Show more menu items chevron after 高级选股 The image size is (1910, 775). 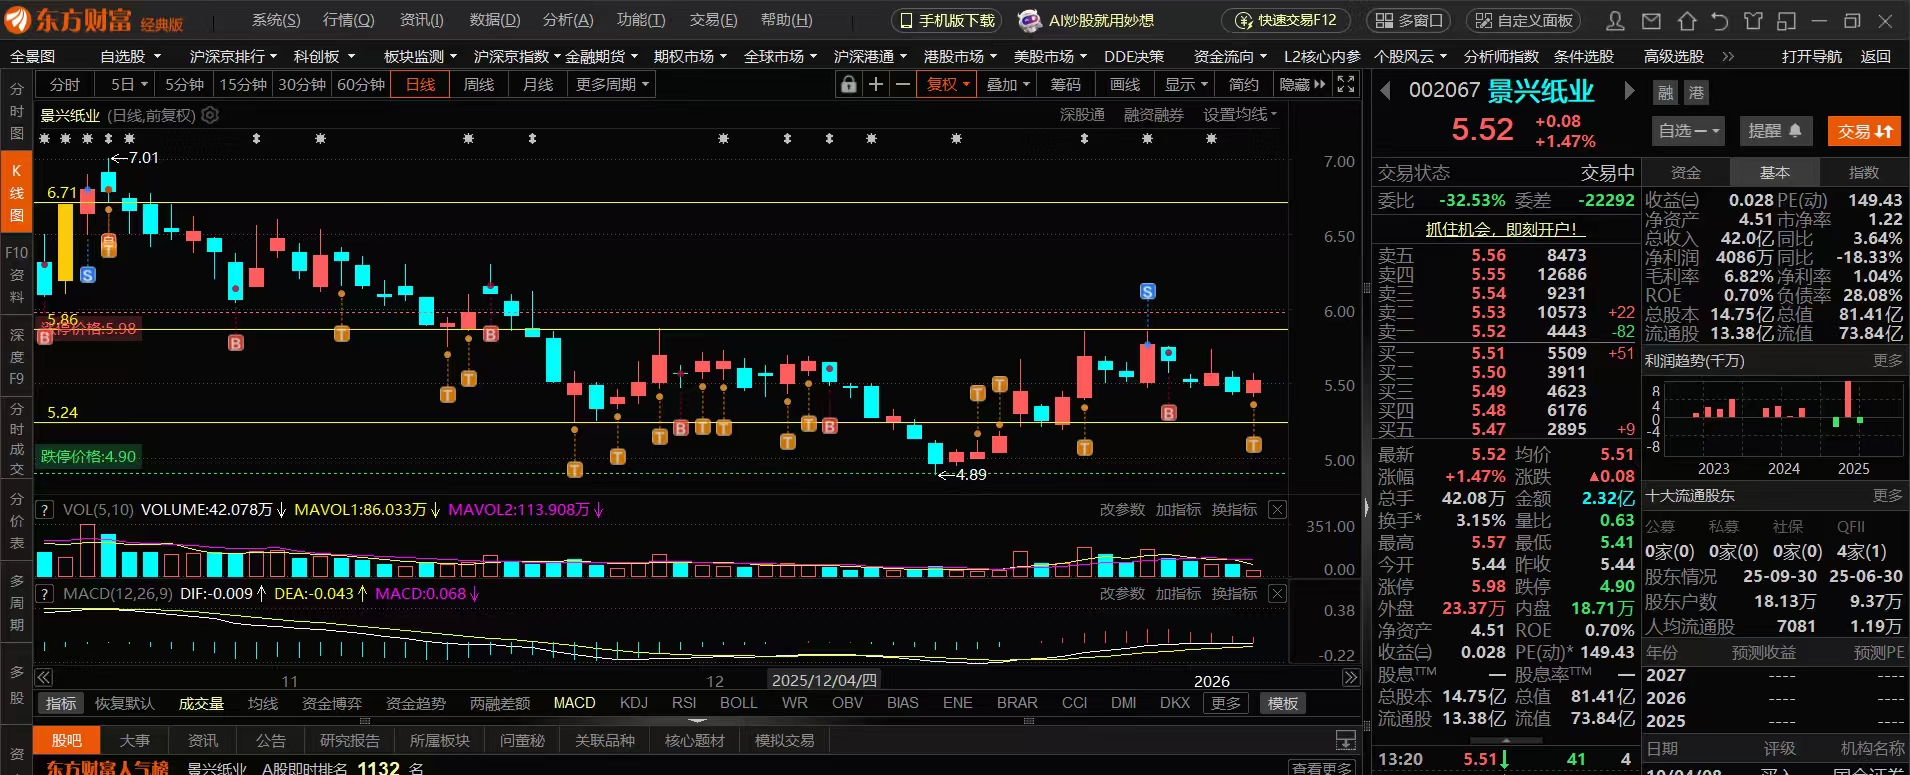(1728, 57)
